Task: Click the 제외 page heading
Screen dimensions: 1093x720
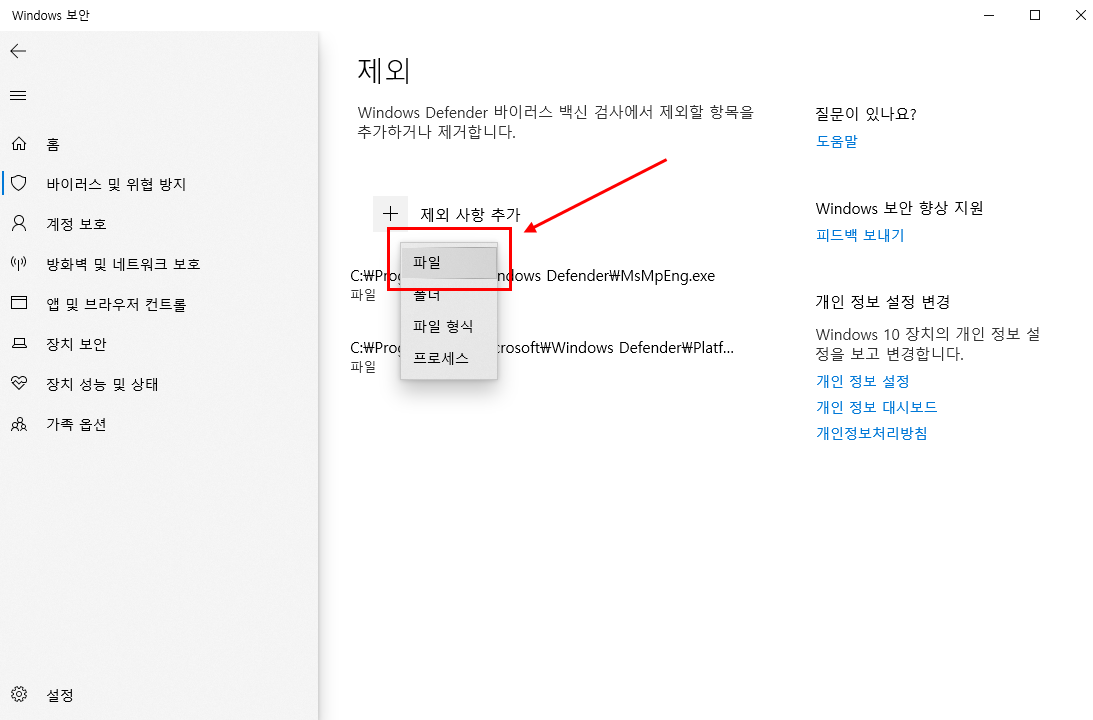Action: (384, 71)
